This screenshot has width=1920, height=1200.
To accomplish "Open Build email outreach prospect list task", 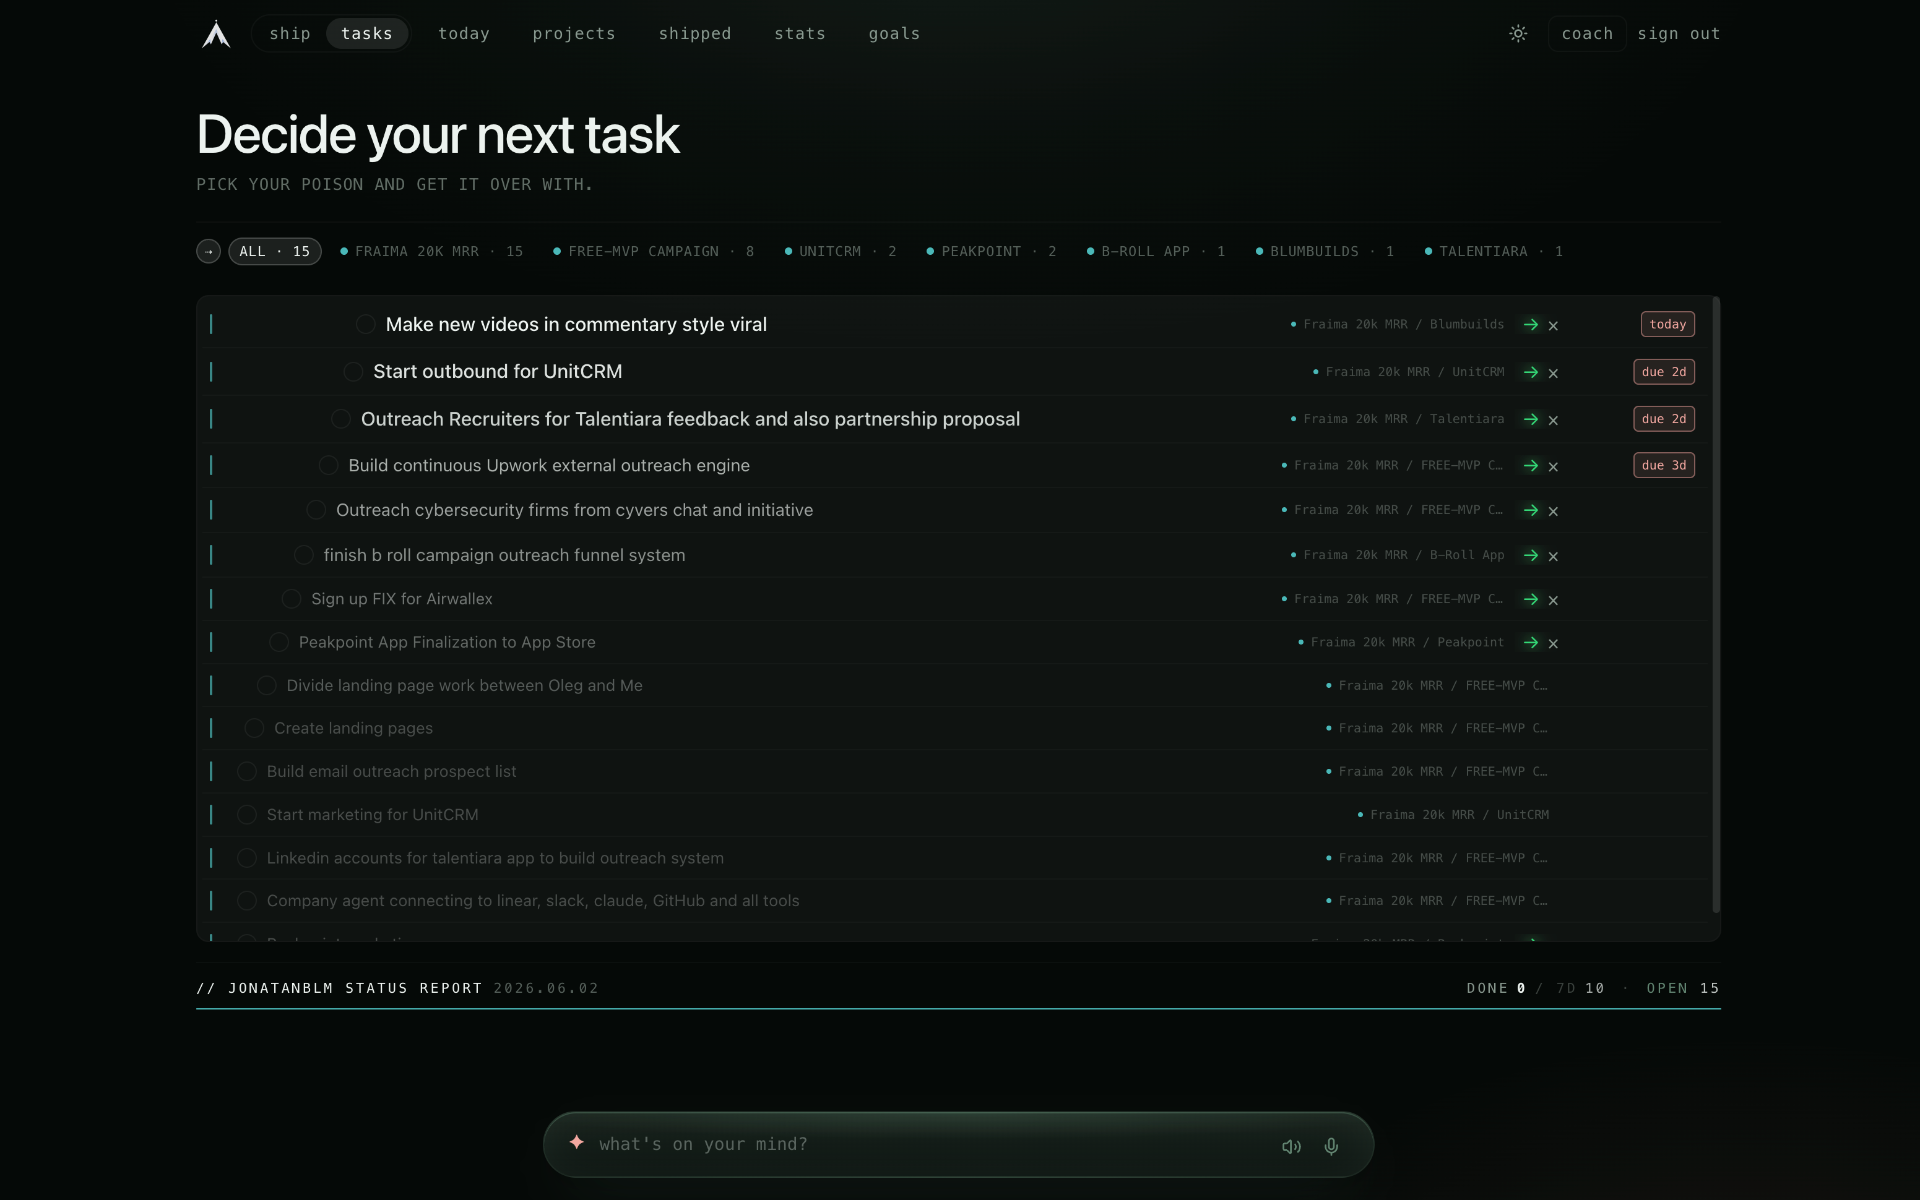I will point(391,771).
